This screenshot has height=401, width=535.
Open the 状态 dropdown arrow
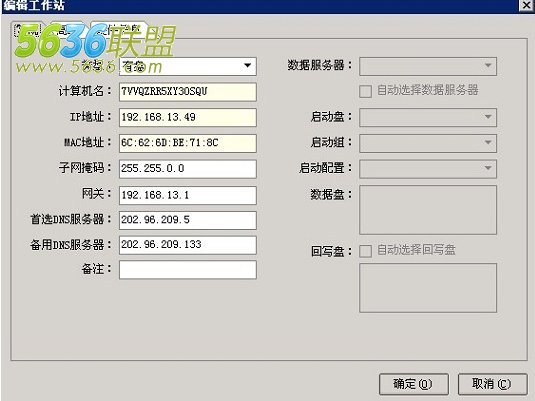click(248, 66)
